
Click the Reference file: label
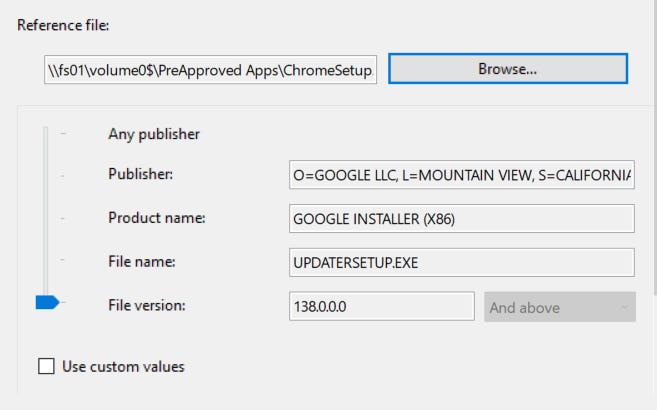pos(63,25)
